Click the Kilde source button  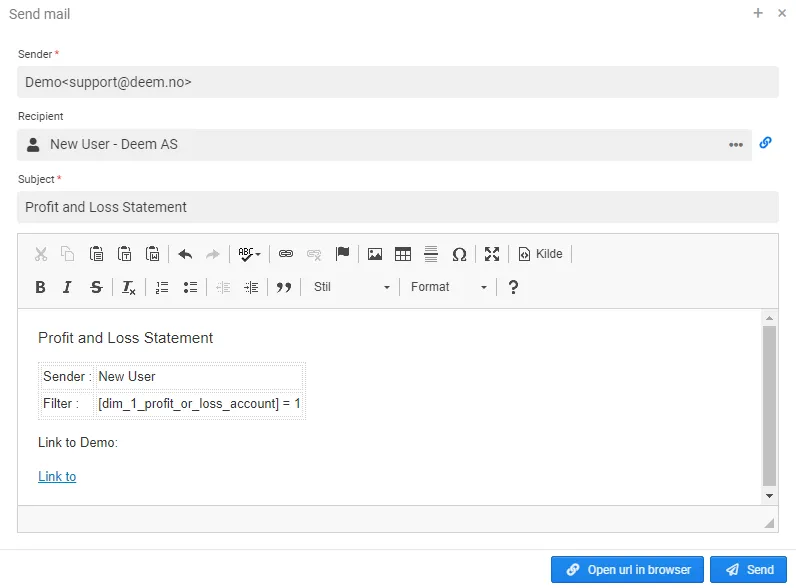540,254
